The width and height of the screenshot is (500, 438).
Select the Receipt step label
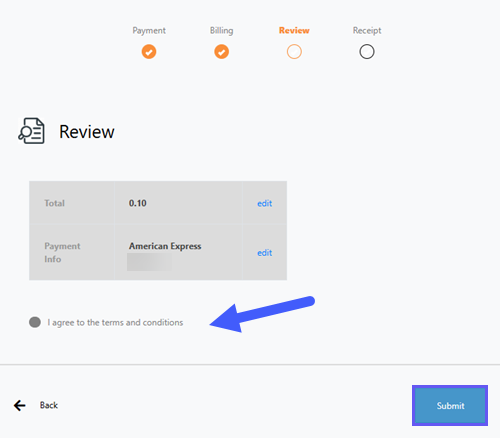367,31
